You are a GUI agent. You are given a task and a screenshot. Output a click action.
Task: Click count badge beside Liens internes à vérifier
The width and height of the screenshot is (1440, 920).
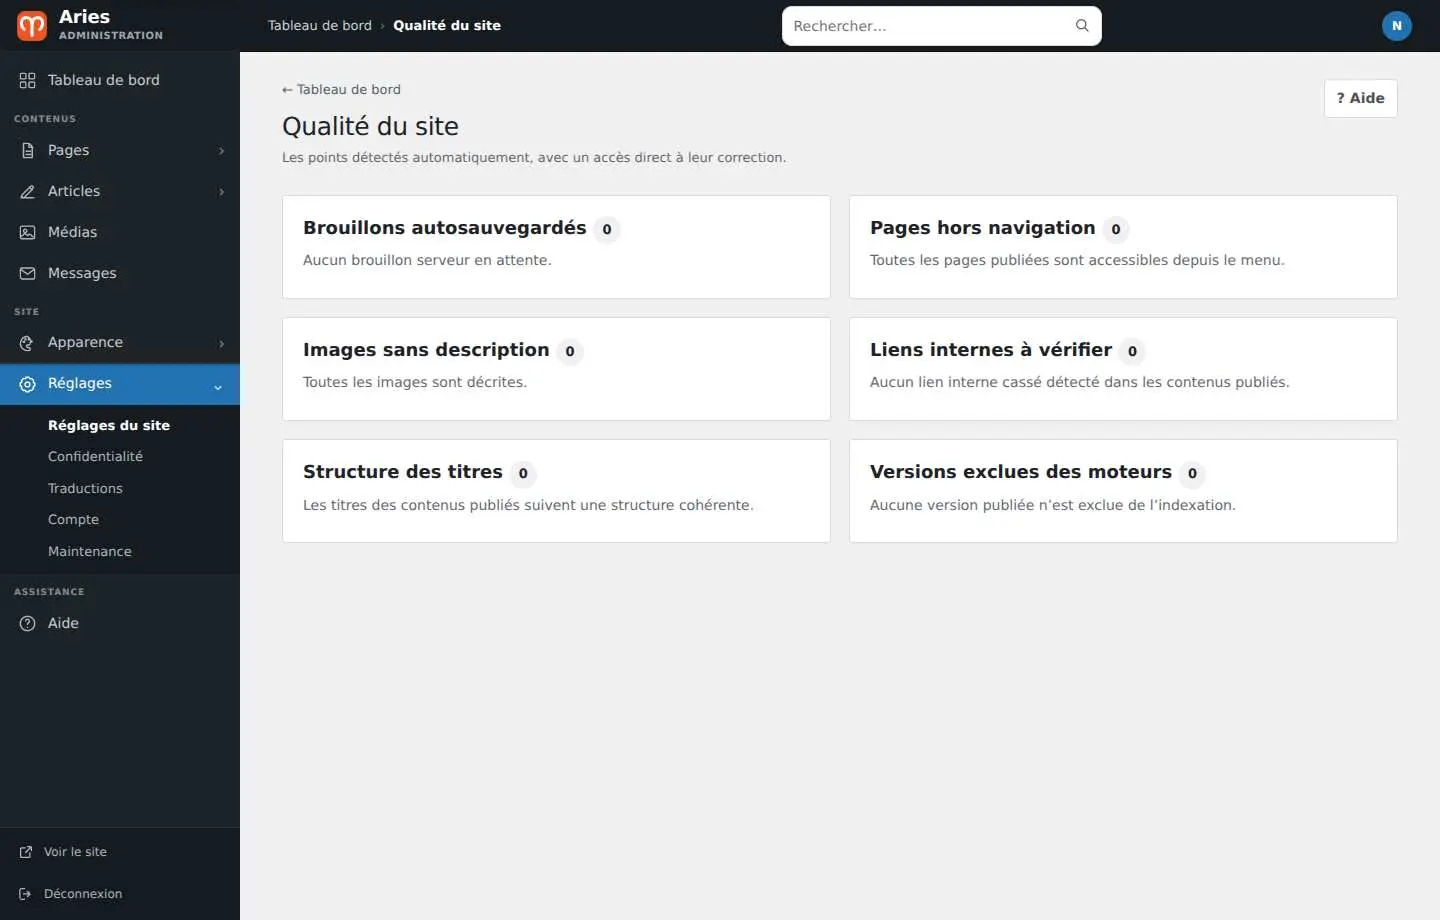pyautogui.click(x=1132, y=351)
